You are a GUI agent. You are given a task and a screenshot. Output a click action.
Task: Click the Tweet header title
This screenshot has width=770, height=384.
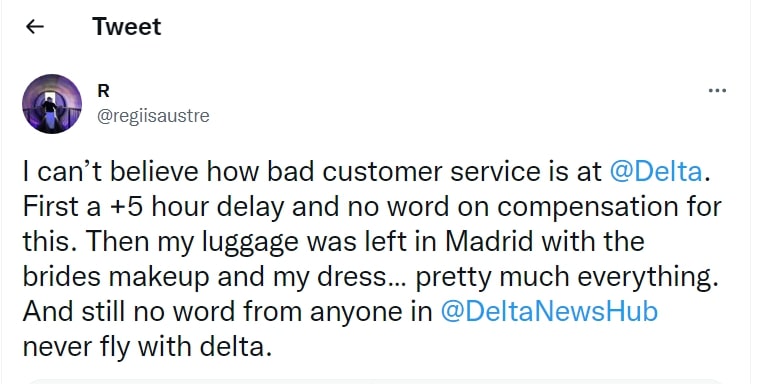127,27
